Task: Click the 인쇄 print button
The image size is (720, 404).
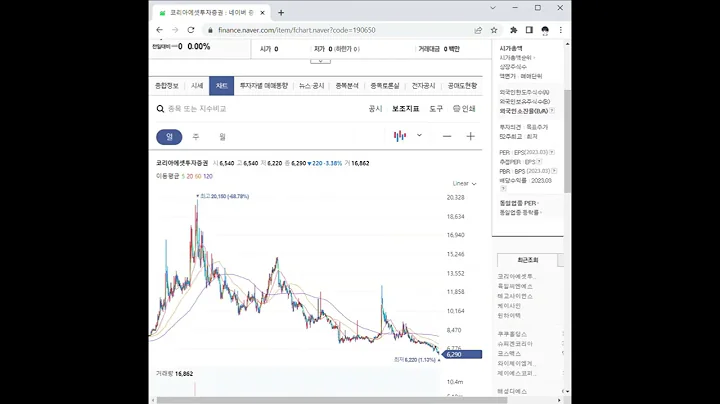Action: (x=464, y=109)
